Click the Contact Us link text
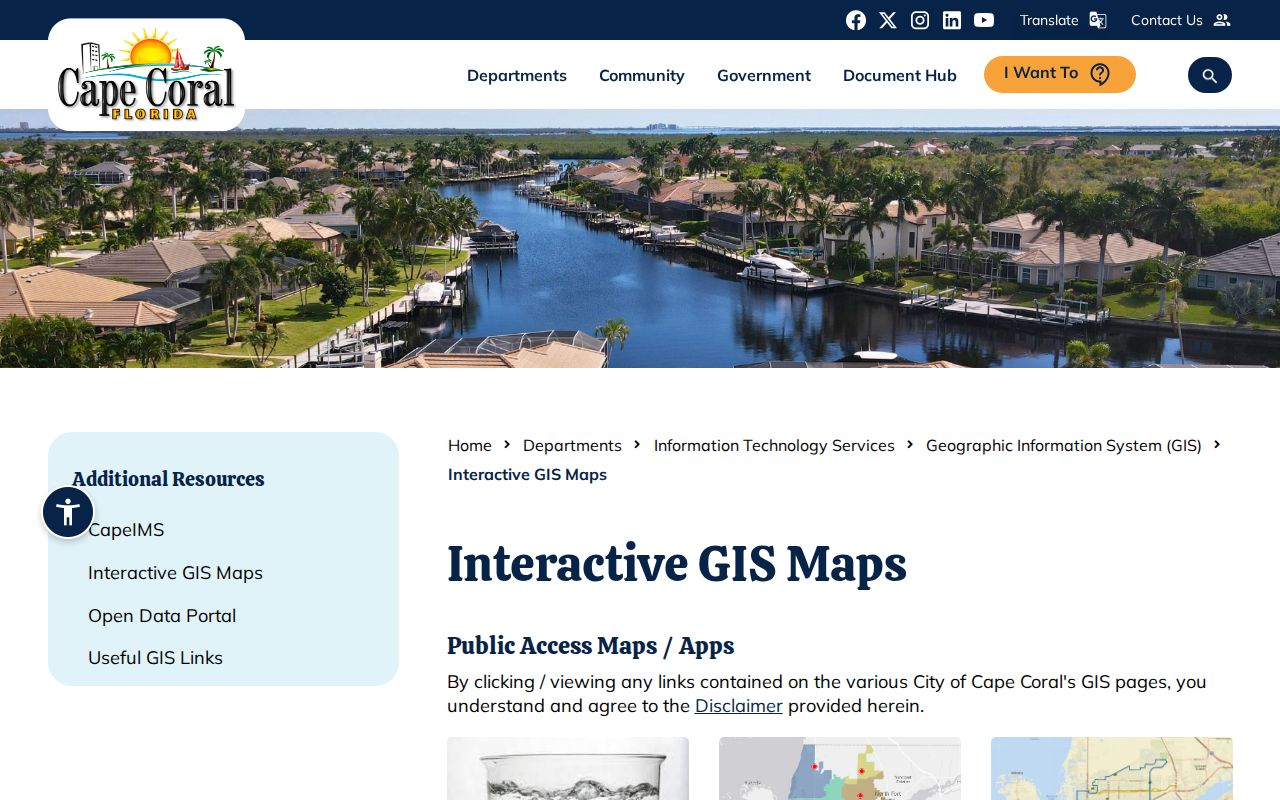The width and height of the screenshot is (1280, 800). coord(1167,20)
